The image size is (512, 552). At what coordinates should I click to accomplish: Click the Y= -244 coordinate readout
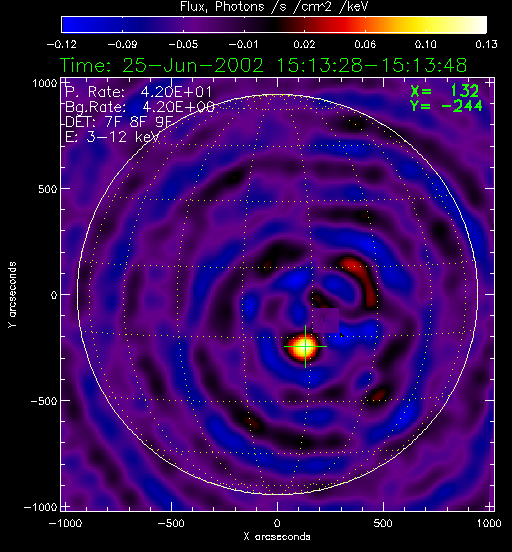[446, 106]
